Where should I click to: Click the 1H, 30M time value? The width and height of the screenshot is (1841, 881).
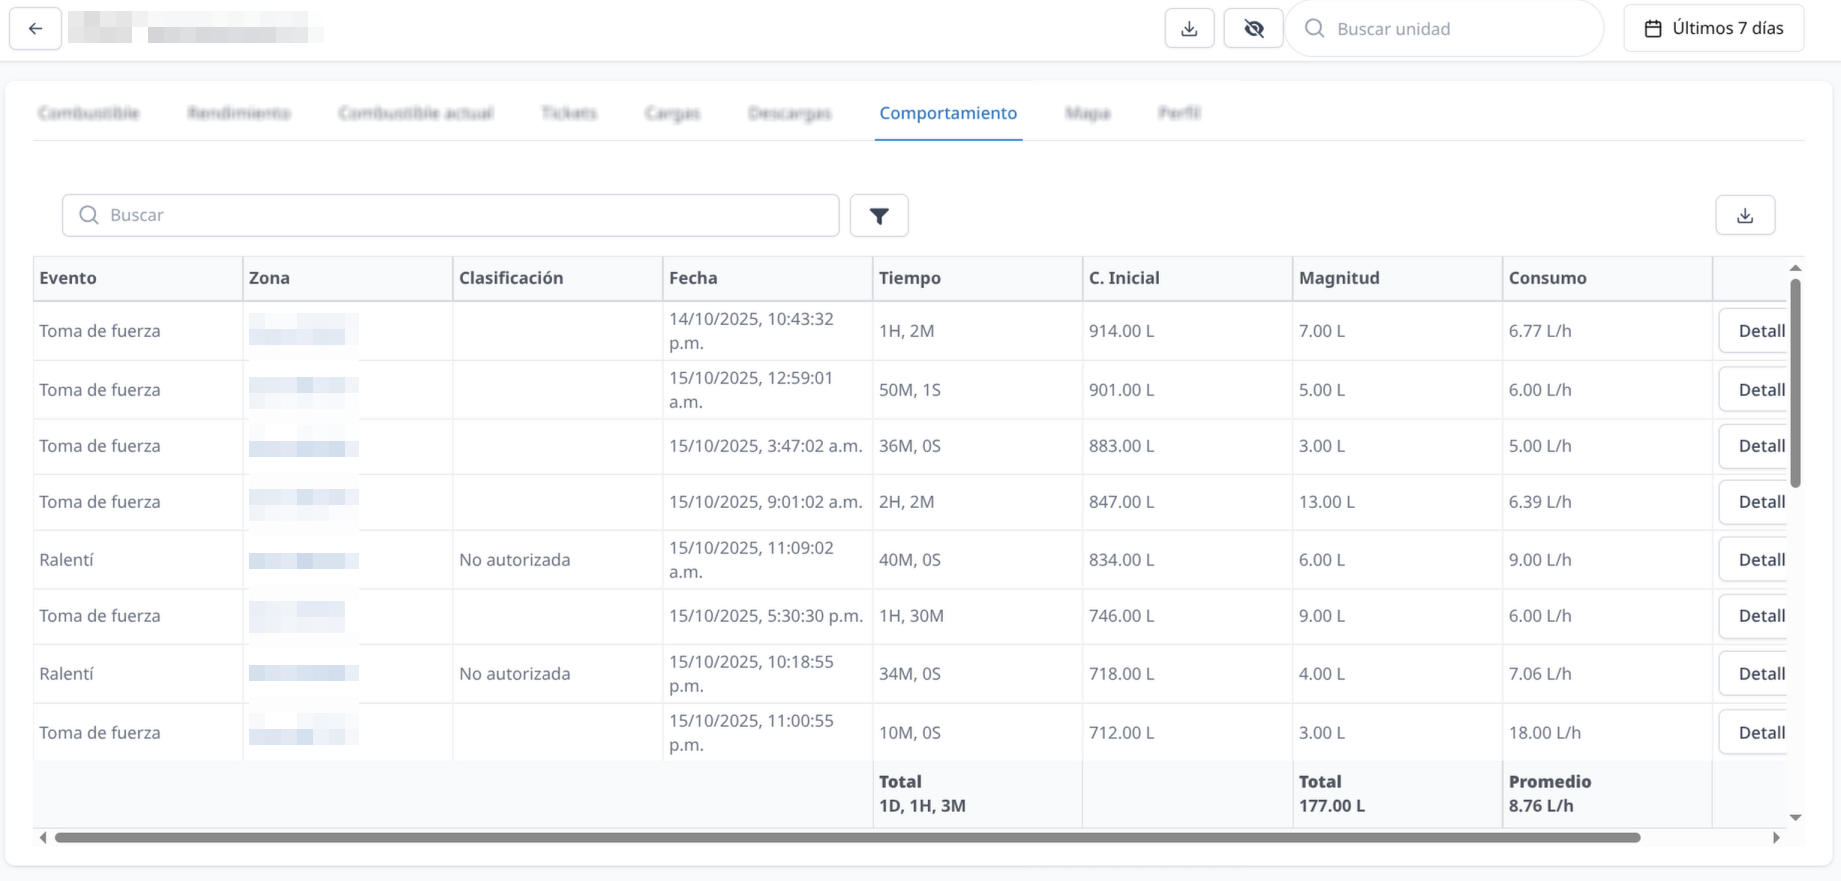pos(911,616)
